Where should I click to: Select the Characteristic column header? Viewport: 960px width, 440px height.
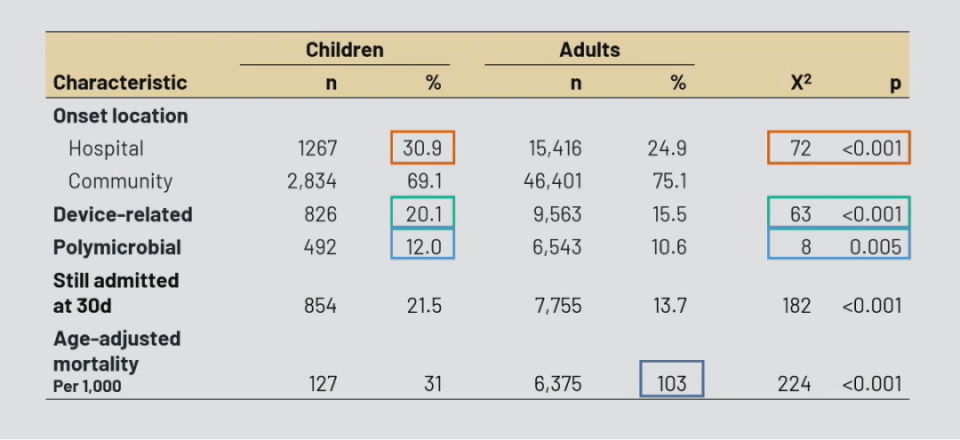tap(120, 83)
